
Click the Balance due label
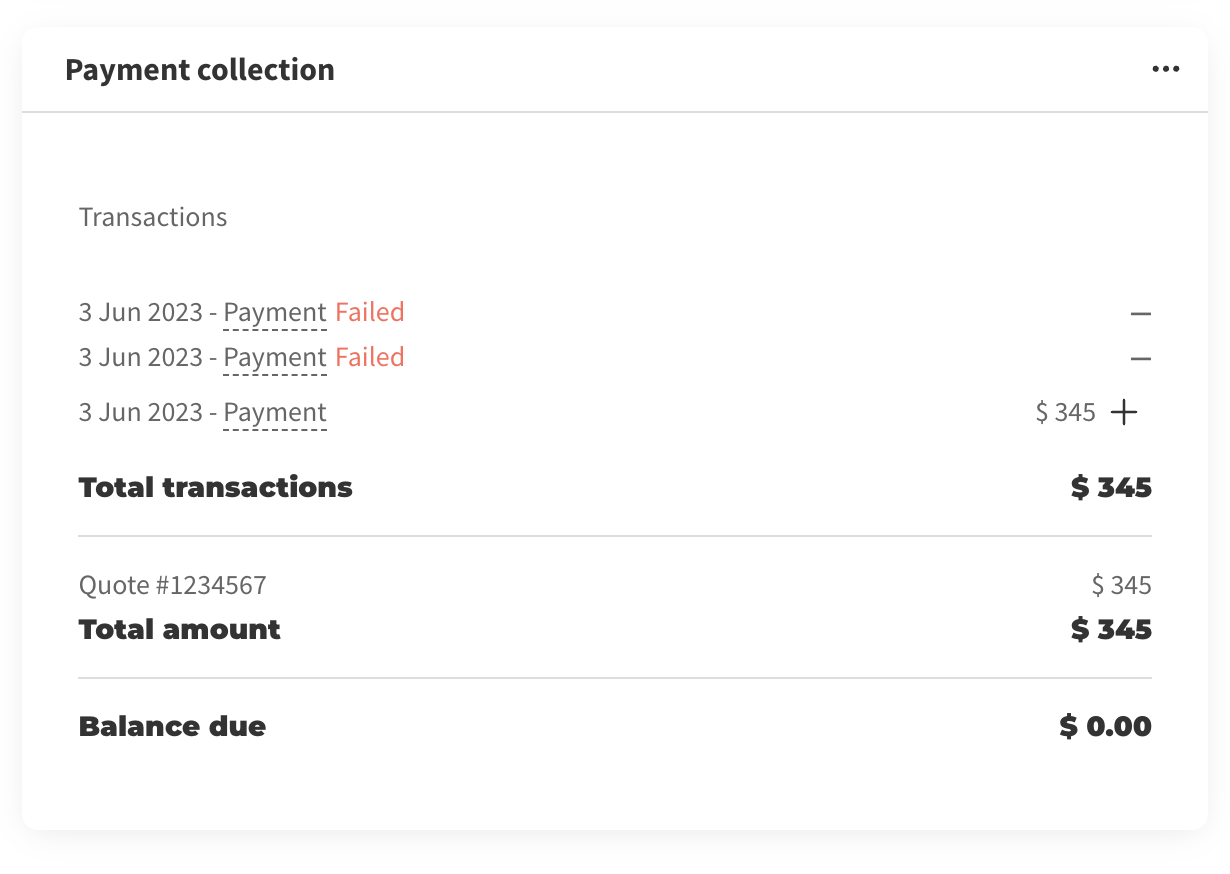172,727
